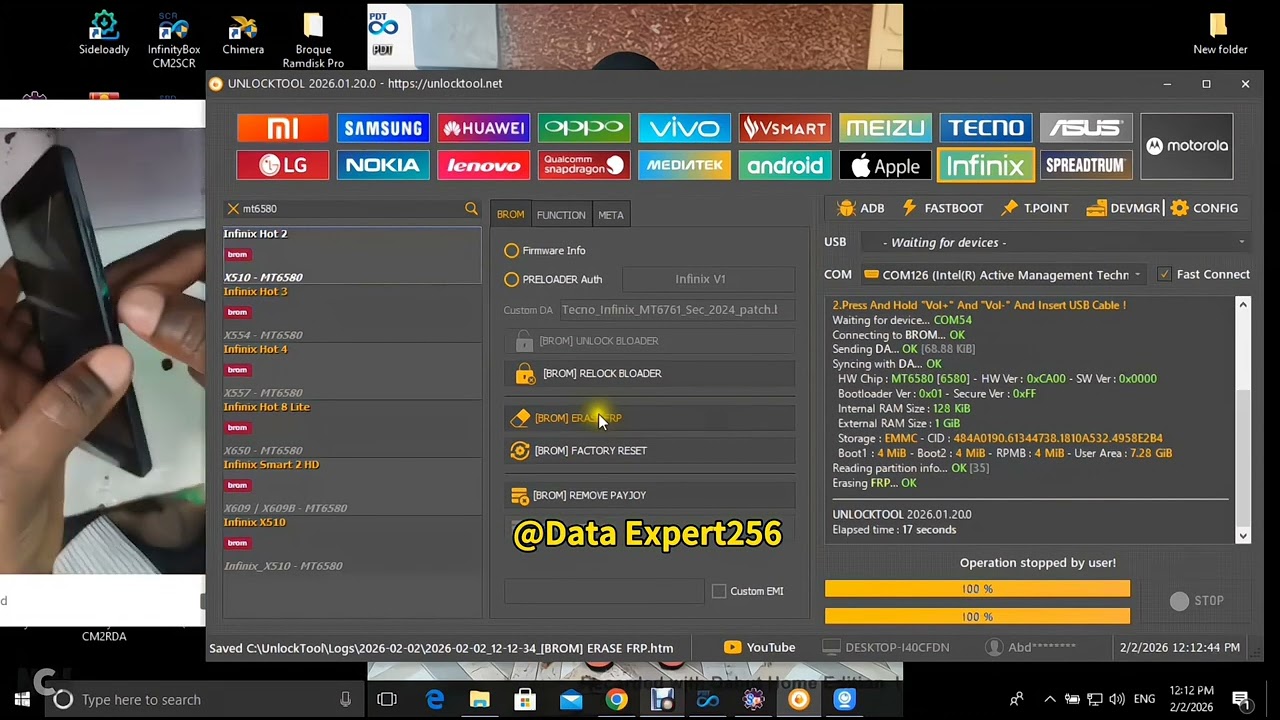Open FASTBOOT tool
1280x720 pixels.
(942, 208)
